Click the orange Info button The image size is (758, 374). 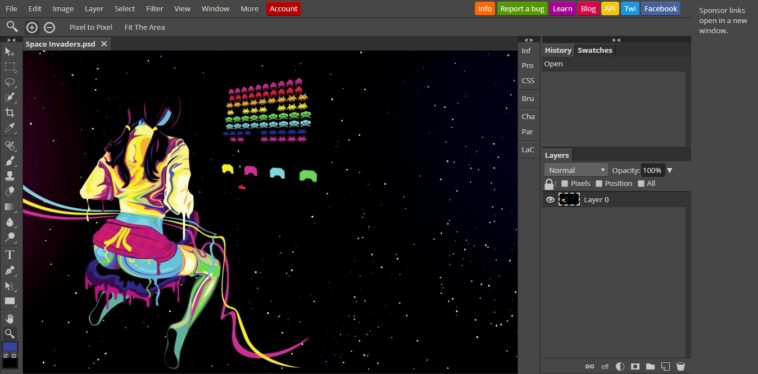pyautogui.click(x=484, y=9)
